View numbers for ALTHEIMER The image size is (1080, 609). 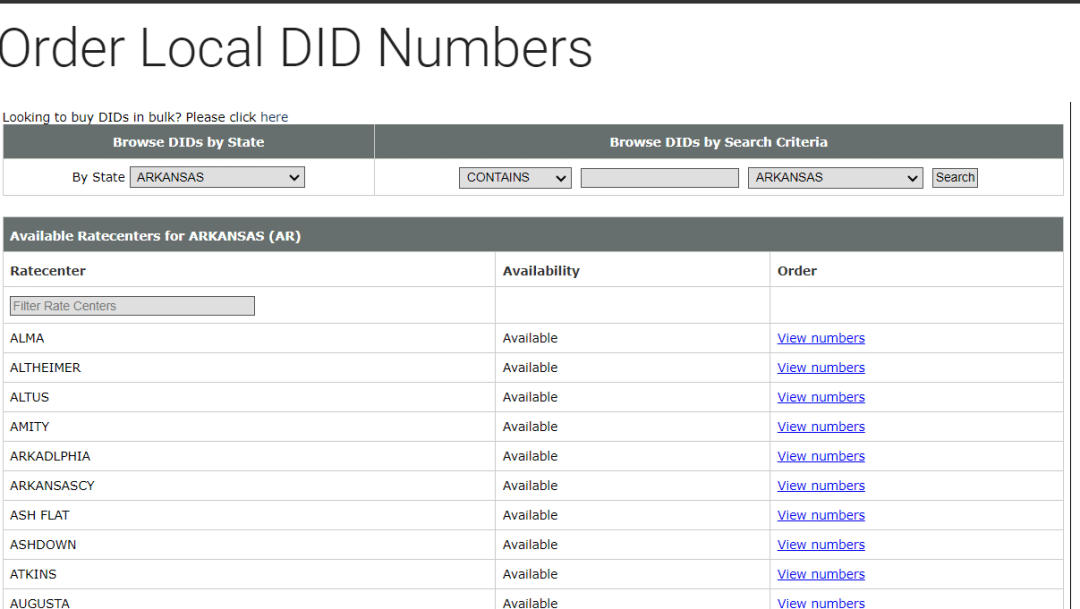tap(820, 367)
